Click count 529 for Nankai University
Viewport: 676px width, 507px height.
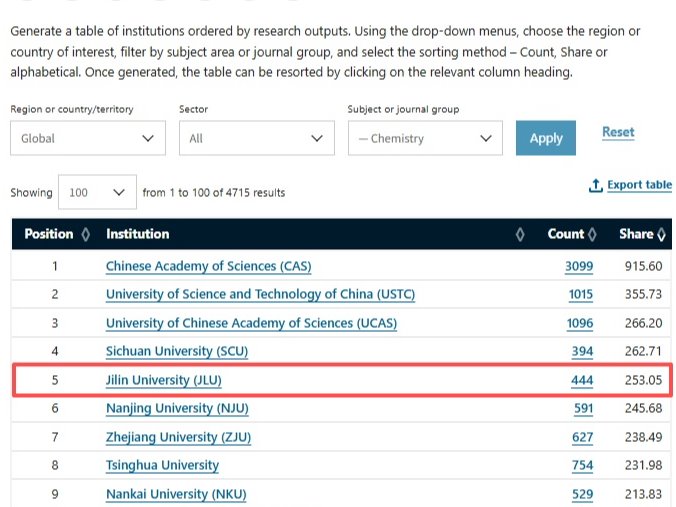[x=582, y=494]
